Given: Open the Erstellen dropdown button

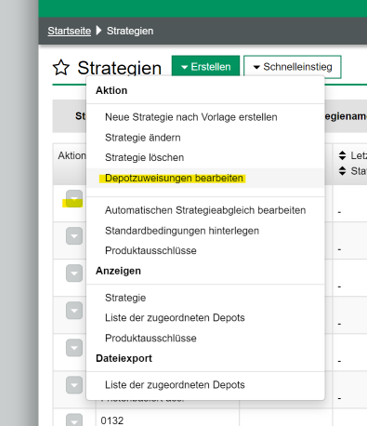Looking at the screenshot, I should click(x=206, y=66).
